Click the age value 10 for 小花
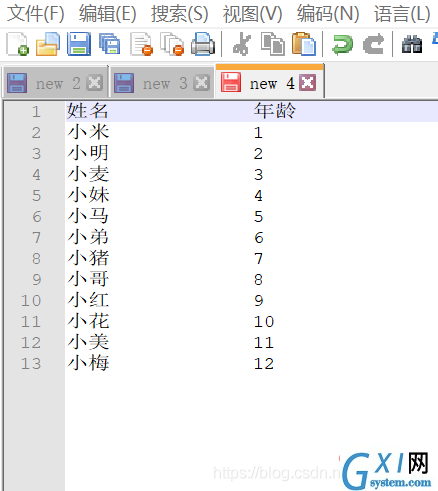438x491 pixels. pyautogui.click(x=264, y=322)
